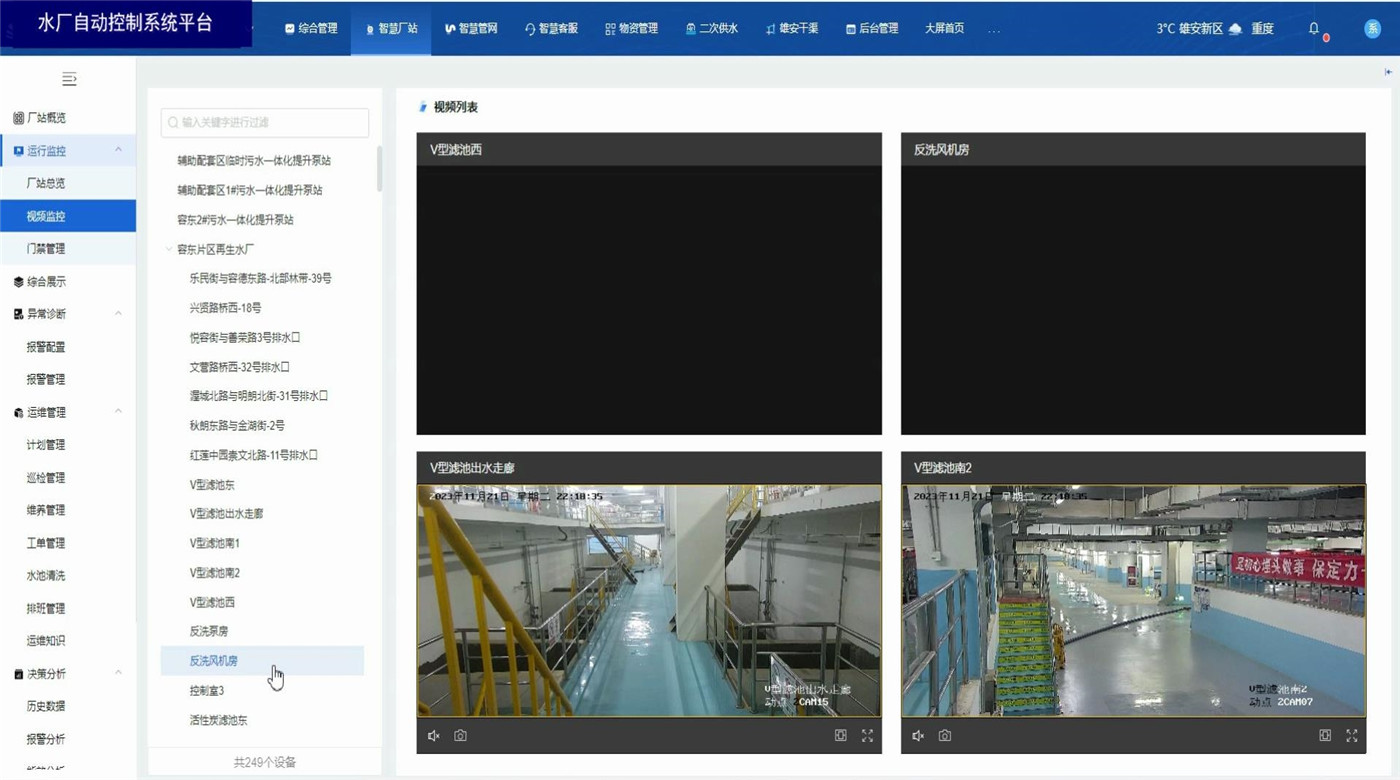Collapse the 容东片区再生水厂 tree node

tap(169, 249)
